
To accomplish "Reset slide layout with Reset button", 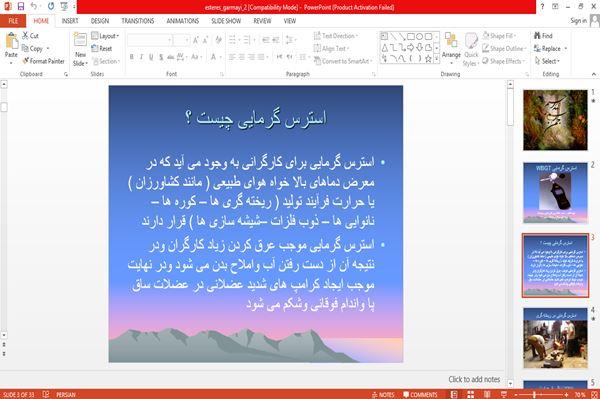I will pyautogui.click(x=102, y=48).
